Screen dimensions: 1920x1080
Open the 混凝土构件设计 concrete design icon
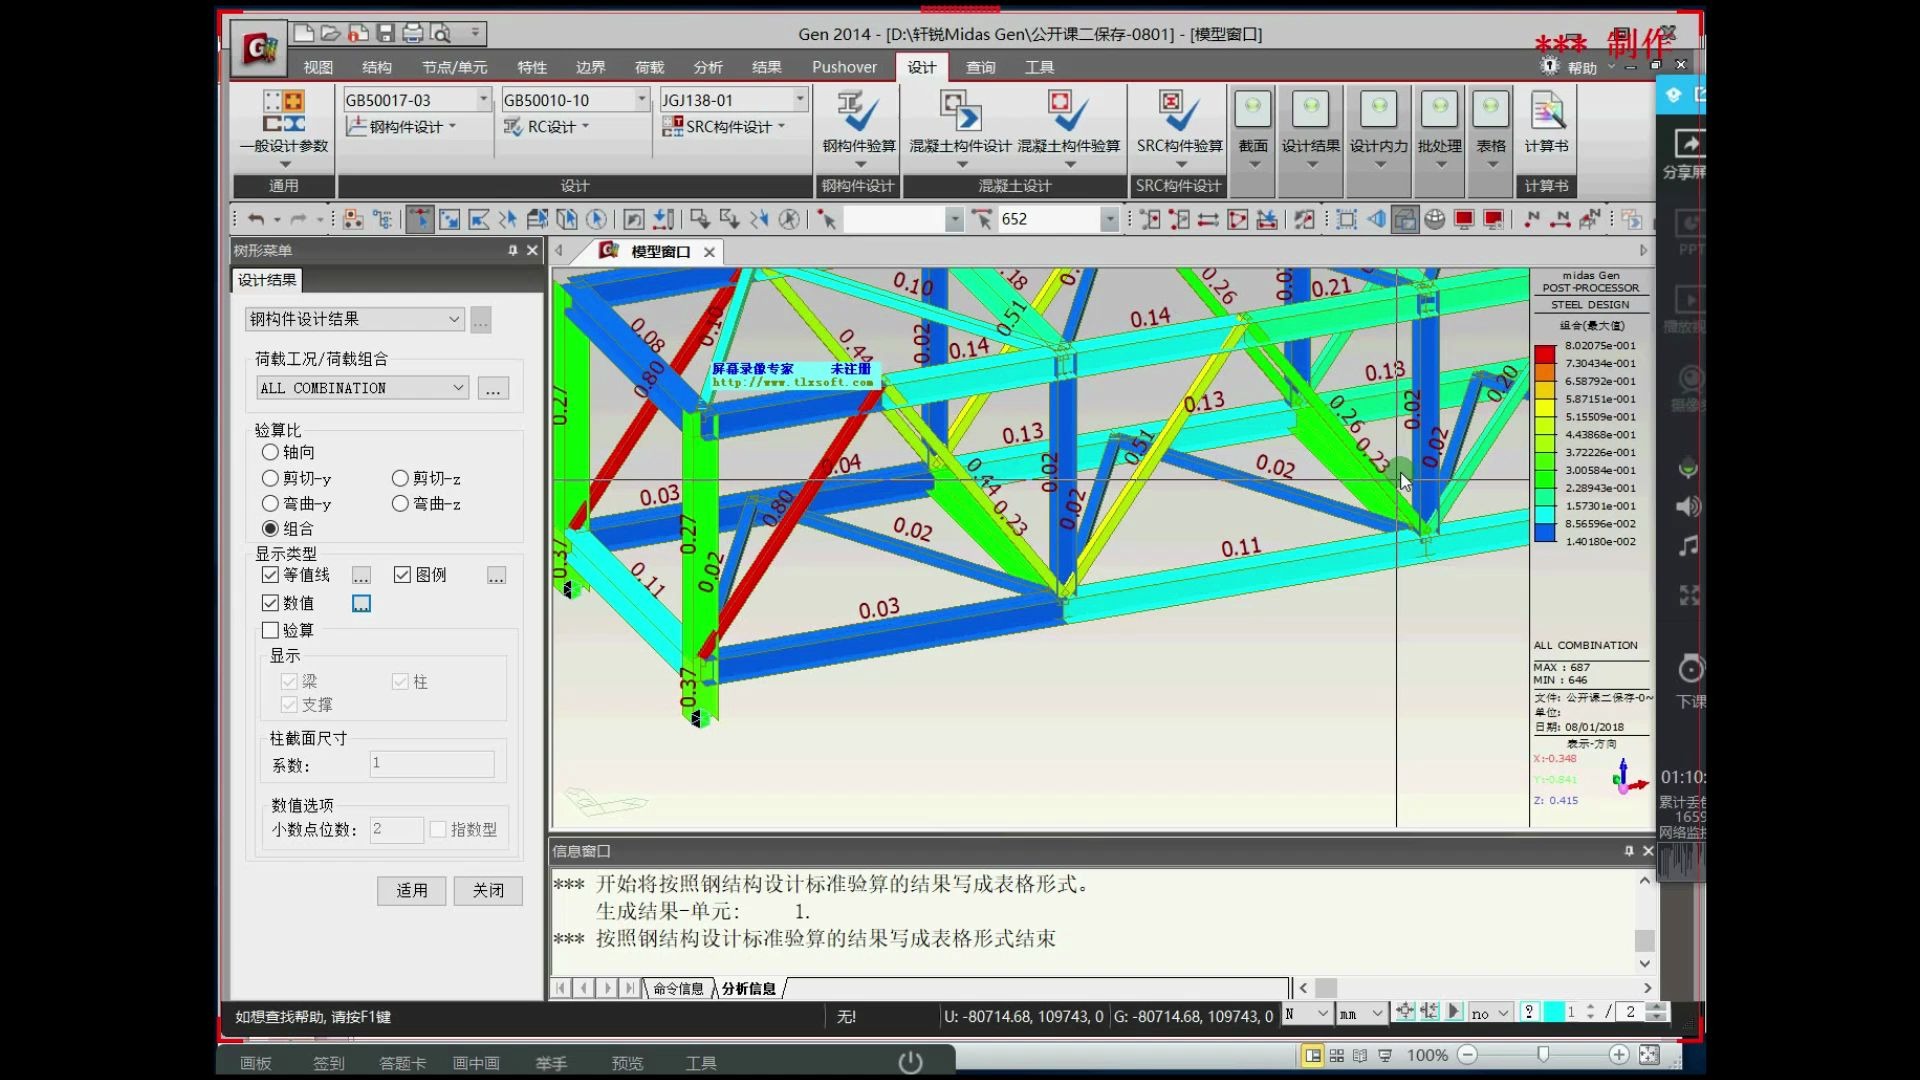pos(960,113)
